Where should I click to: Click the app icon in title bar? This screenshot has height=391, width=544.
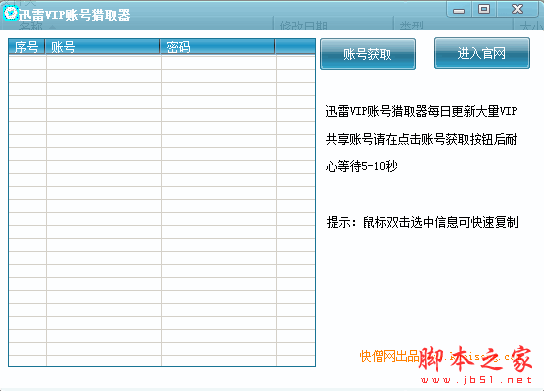click(10, 14)
